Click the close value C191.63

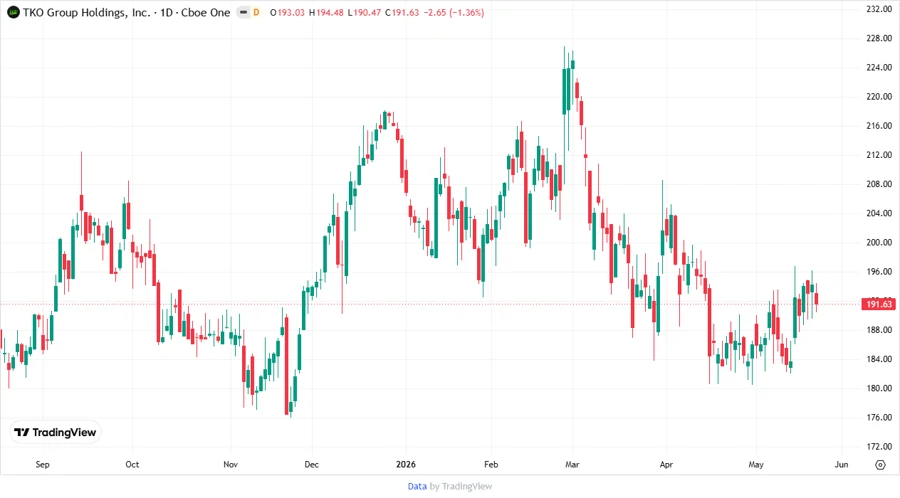pos(402,12)
